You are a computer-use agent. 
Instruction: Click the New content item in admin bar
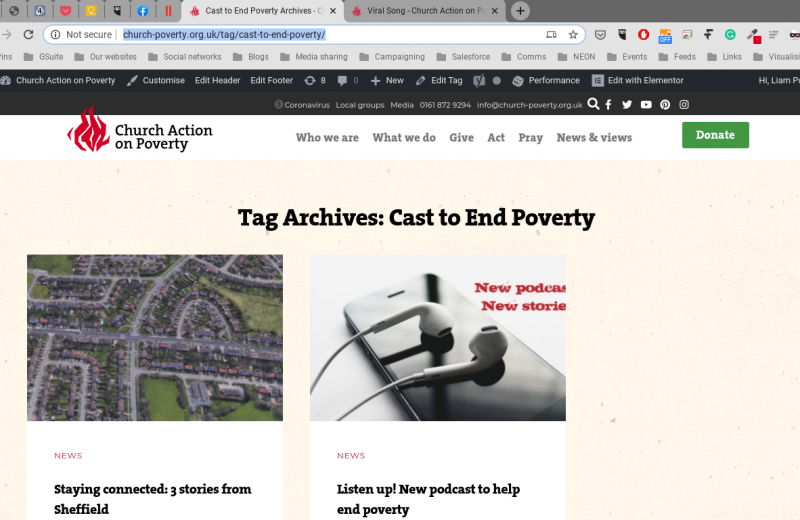click(387, 80)
